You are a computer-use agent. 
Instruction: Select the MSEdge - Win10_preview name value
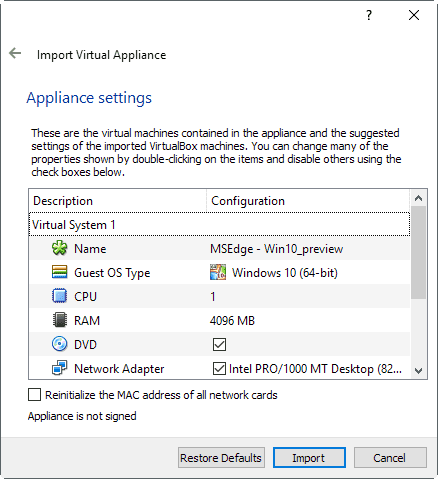click(x=276, y=249)
